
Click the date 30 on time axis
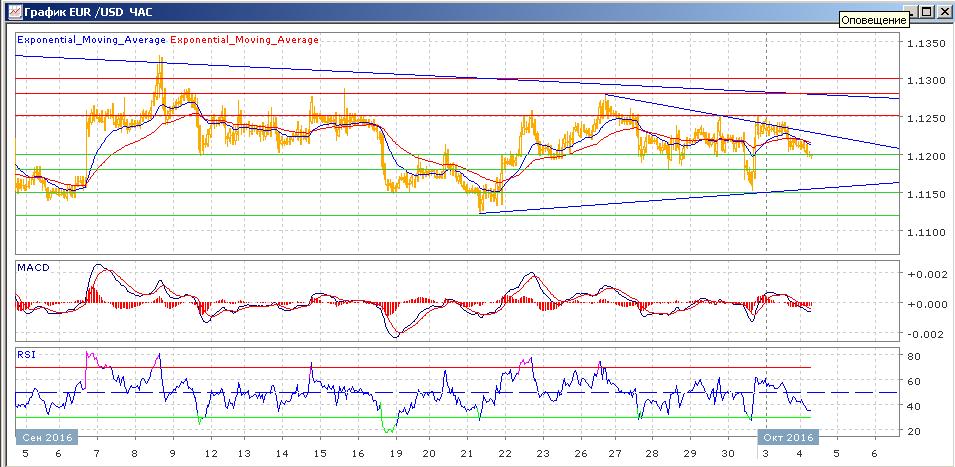pyautogui.click(x=728, y=454)
